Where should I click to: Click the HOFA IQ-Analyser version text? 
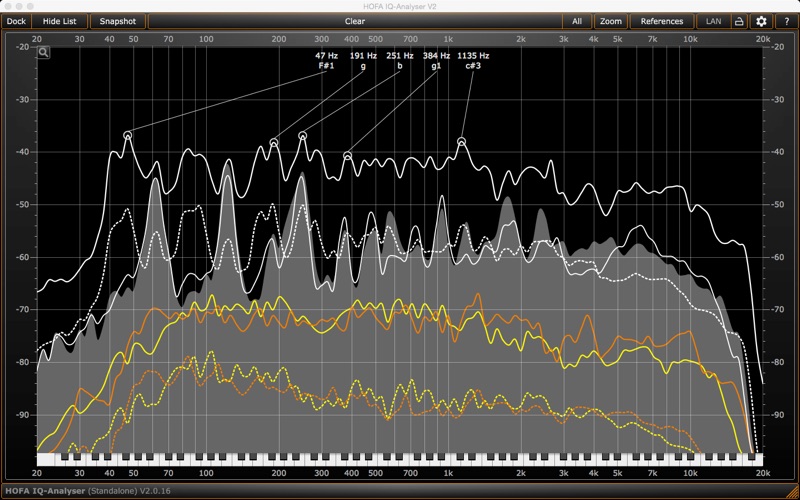pyautogui.click(x=88, y=491)
